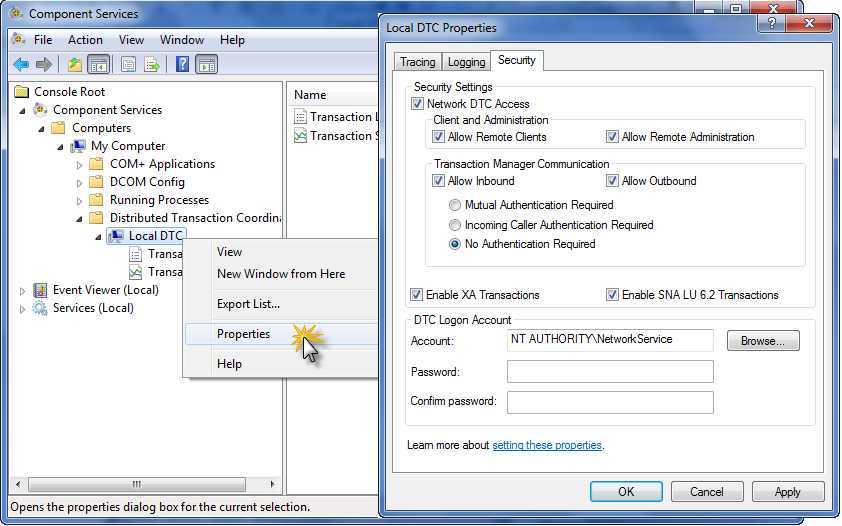Toggle Enable SNA LU 6.2 Transactions
Screen dimensions: 842x526
click(x=612, y=295)
